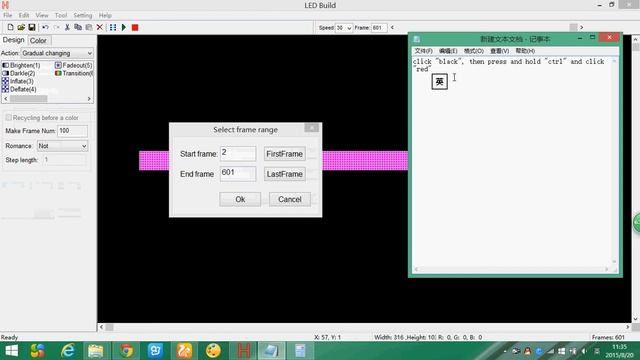
Task: Start playback with the green play icon
Action: pyautogui.click(x=124, y=27)
